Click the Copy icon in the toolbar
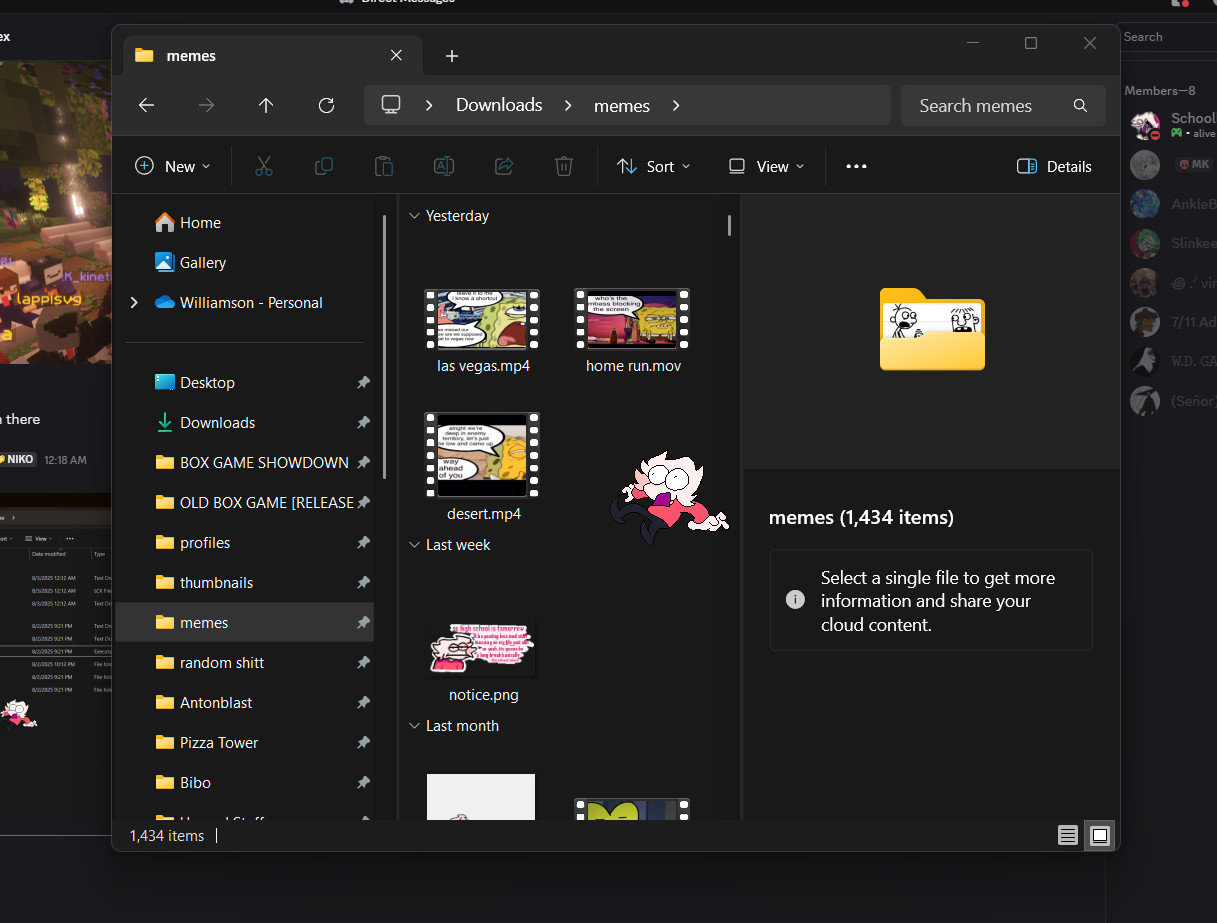Screen dimensions: 1217x923 (x=323, y=166)
